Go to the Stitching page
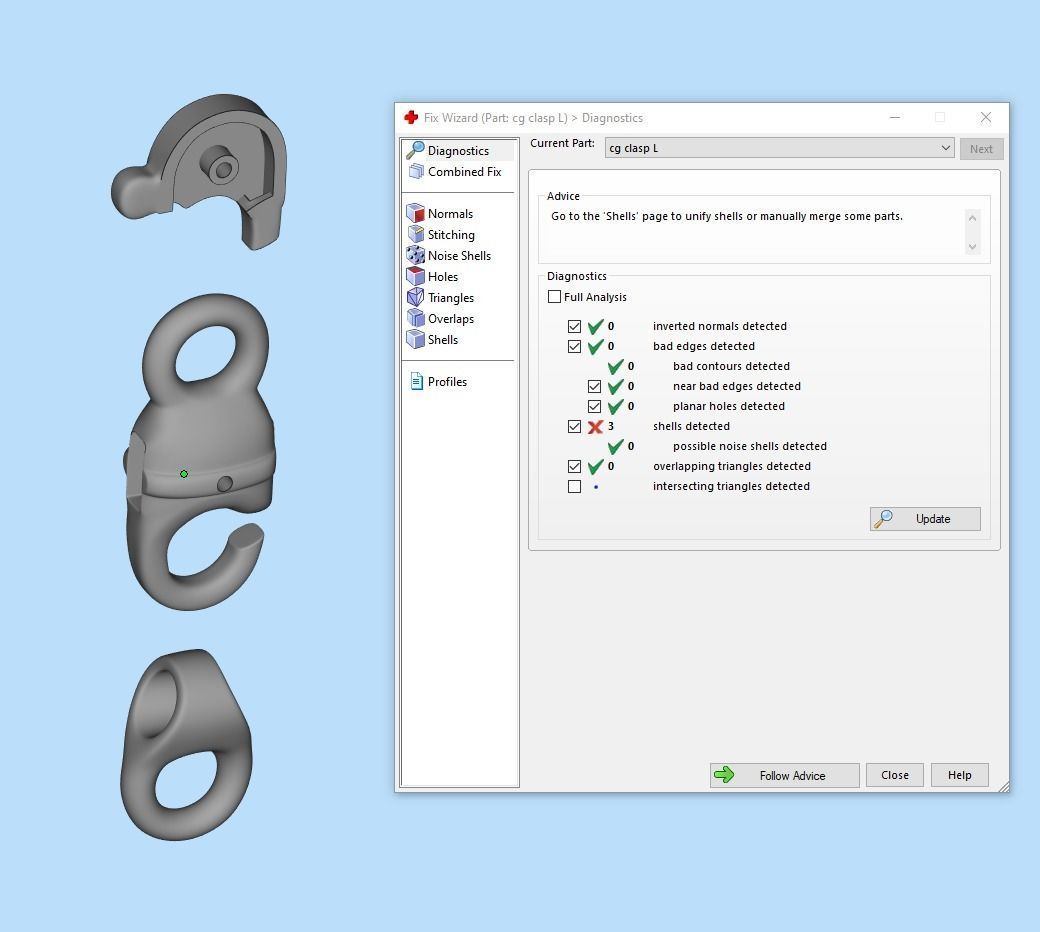This screenshot has width=1040, height=932. (451, 235)
